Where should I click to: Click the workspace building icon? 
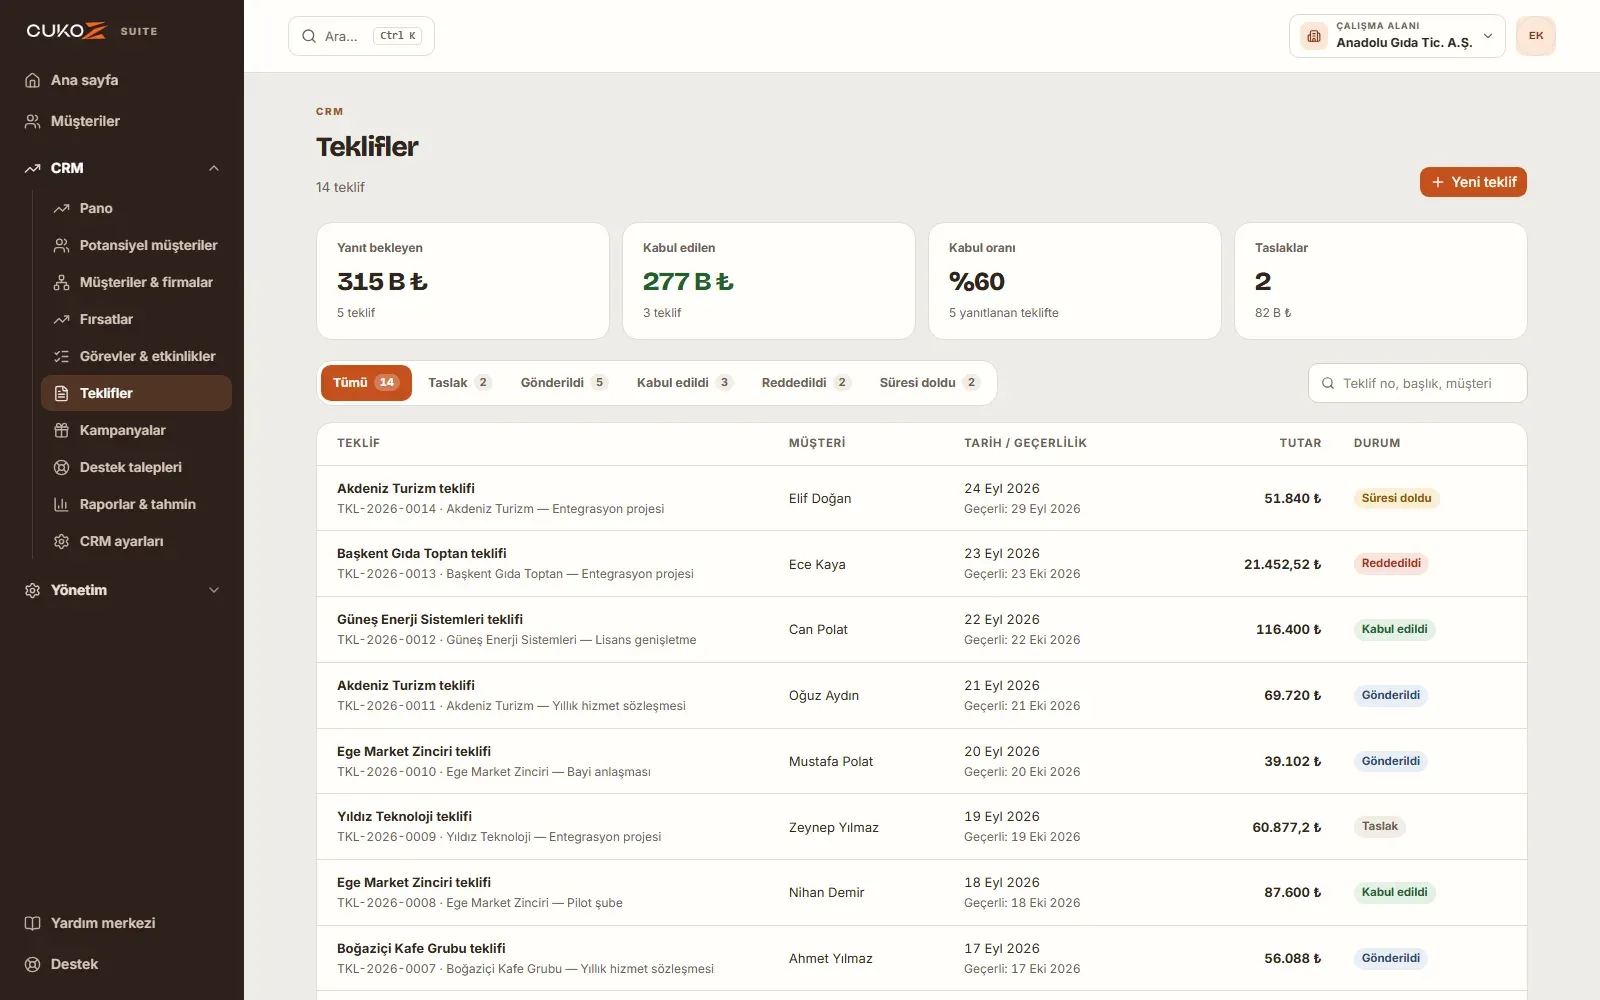(1314, 36)
